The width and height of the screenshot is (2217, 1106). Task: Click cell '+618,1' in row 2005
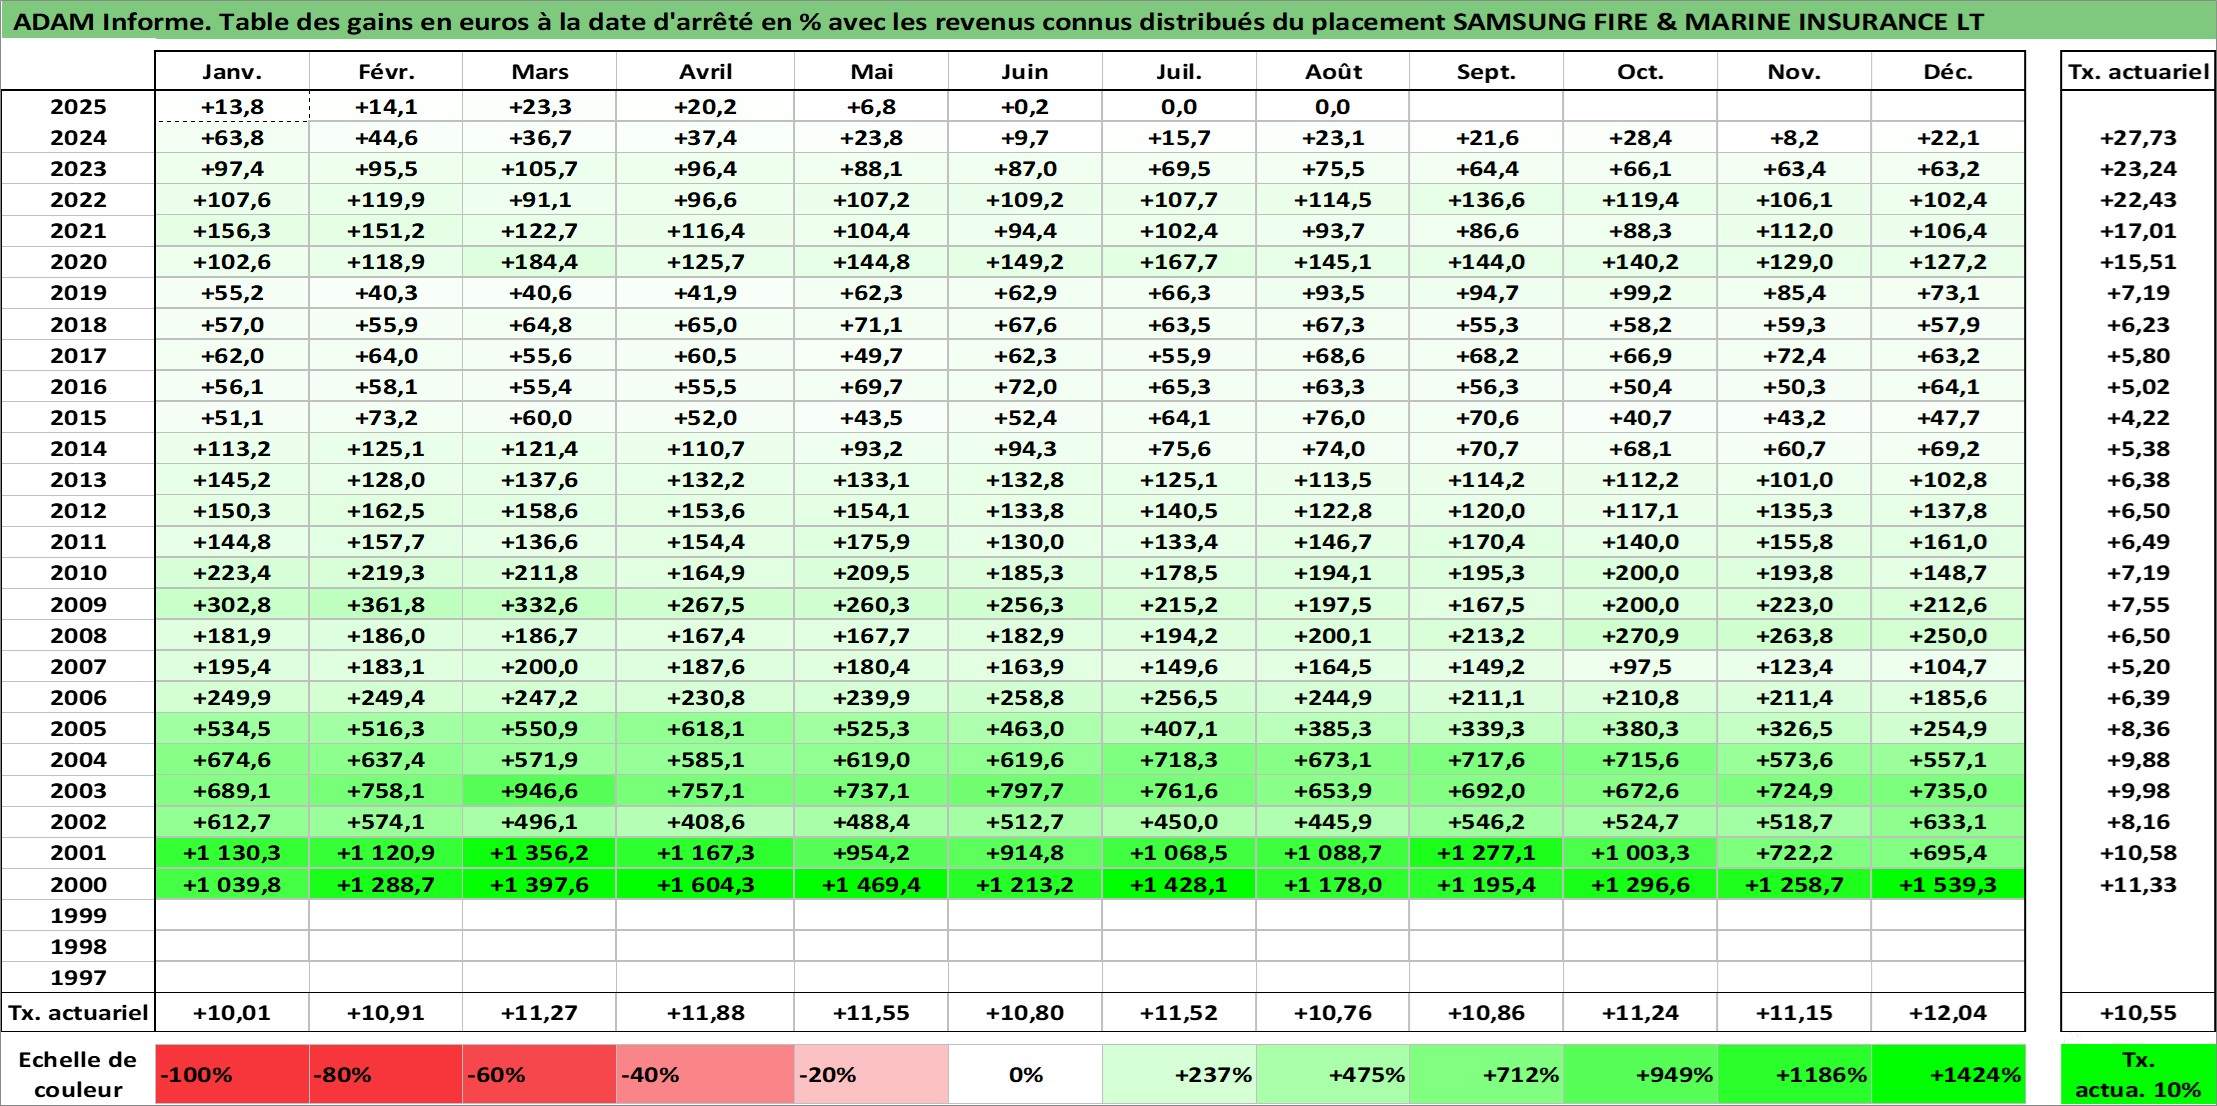(x=706, y=729)
